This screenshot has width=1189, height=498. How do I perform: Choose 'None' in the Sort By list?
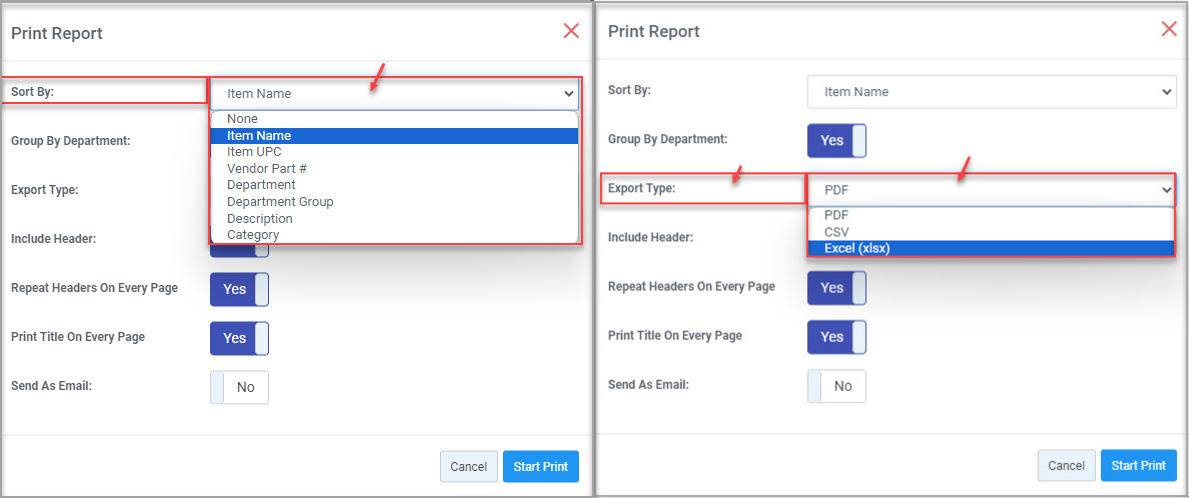pos(242,119)
